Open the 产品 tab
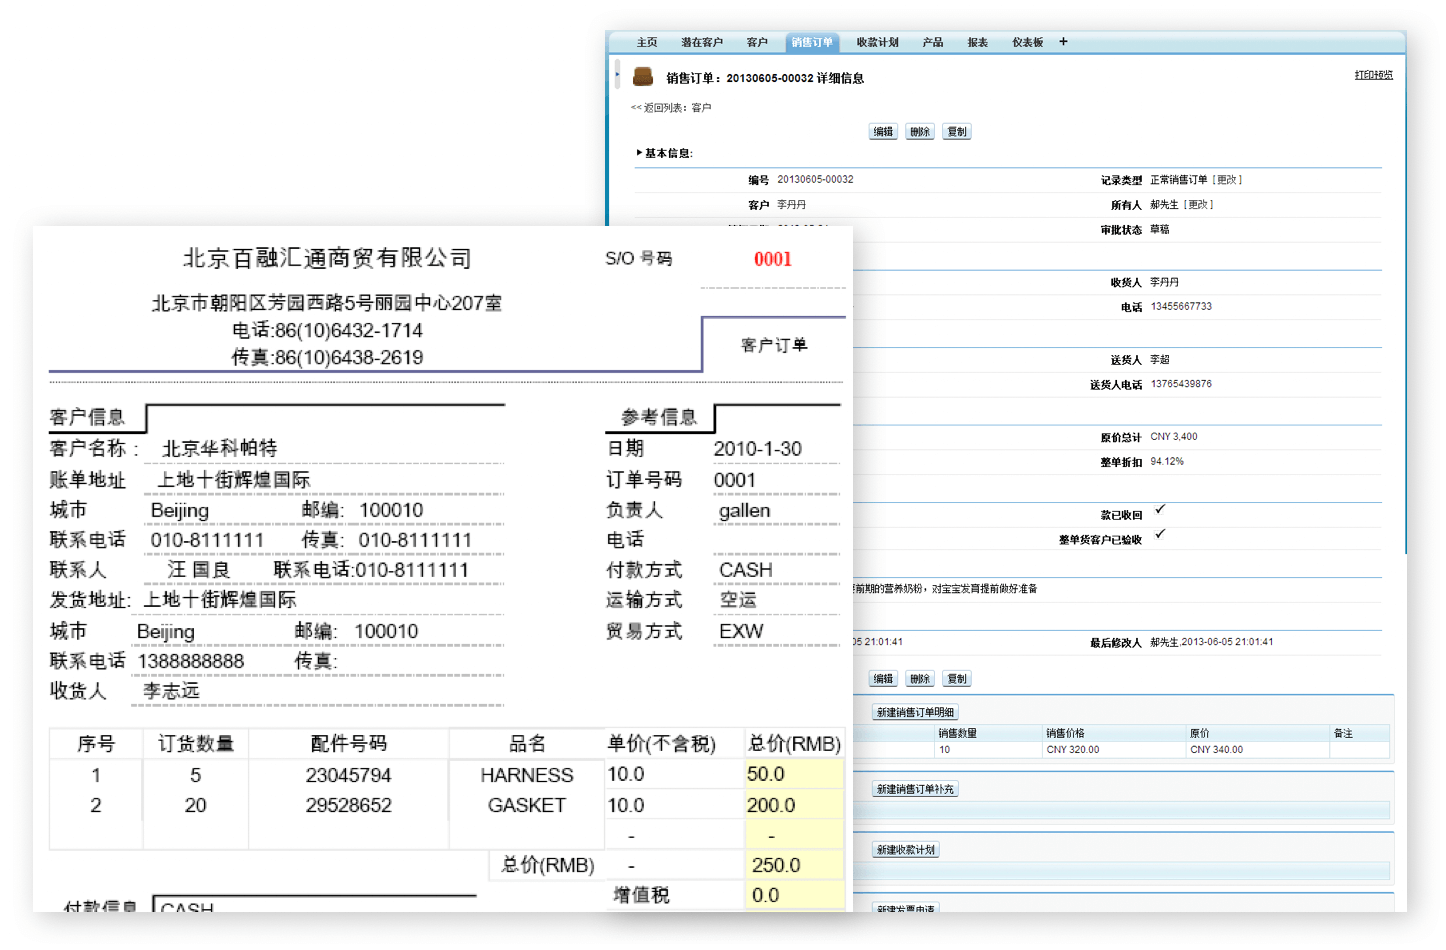 tap(933, 42)
